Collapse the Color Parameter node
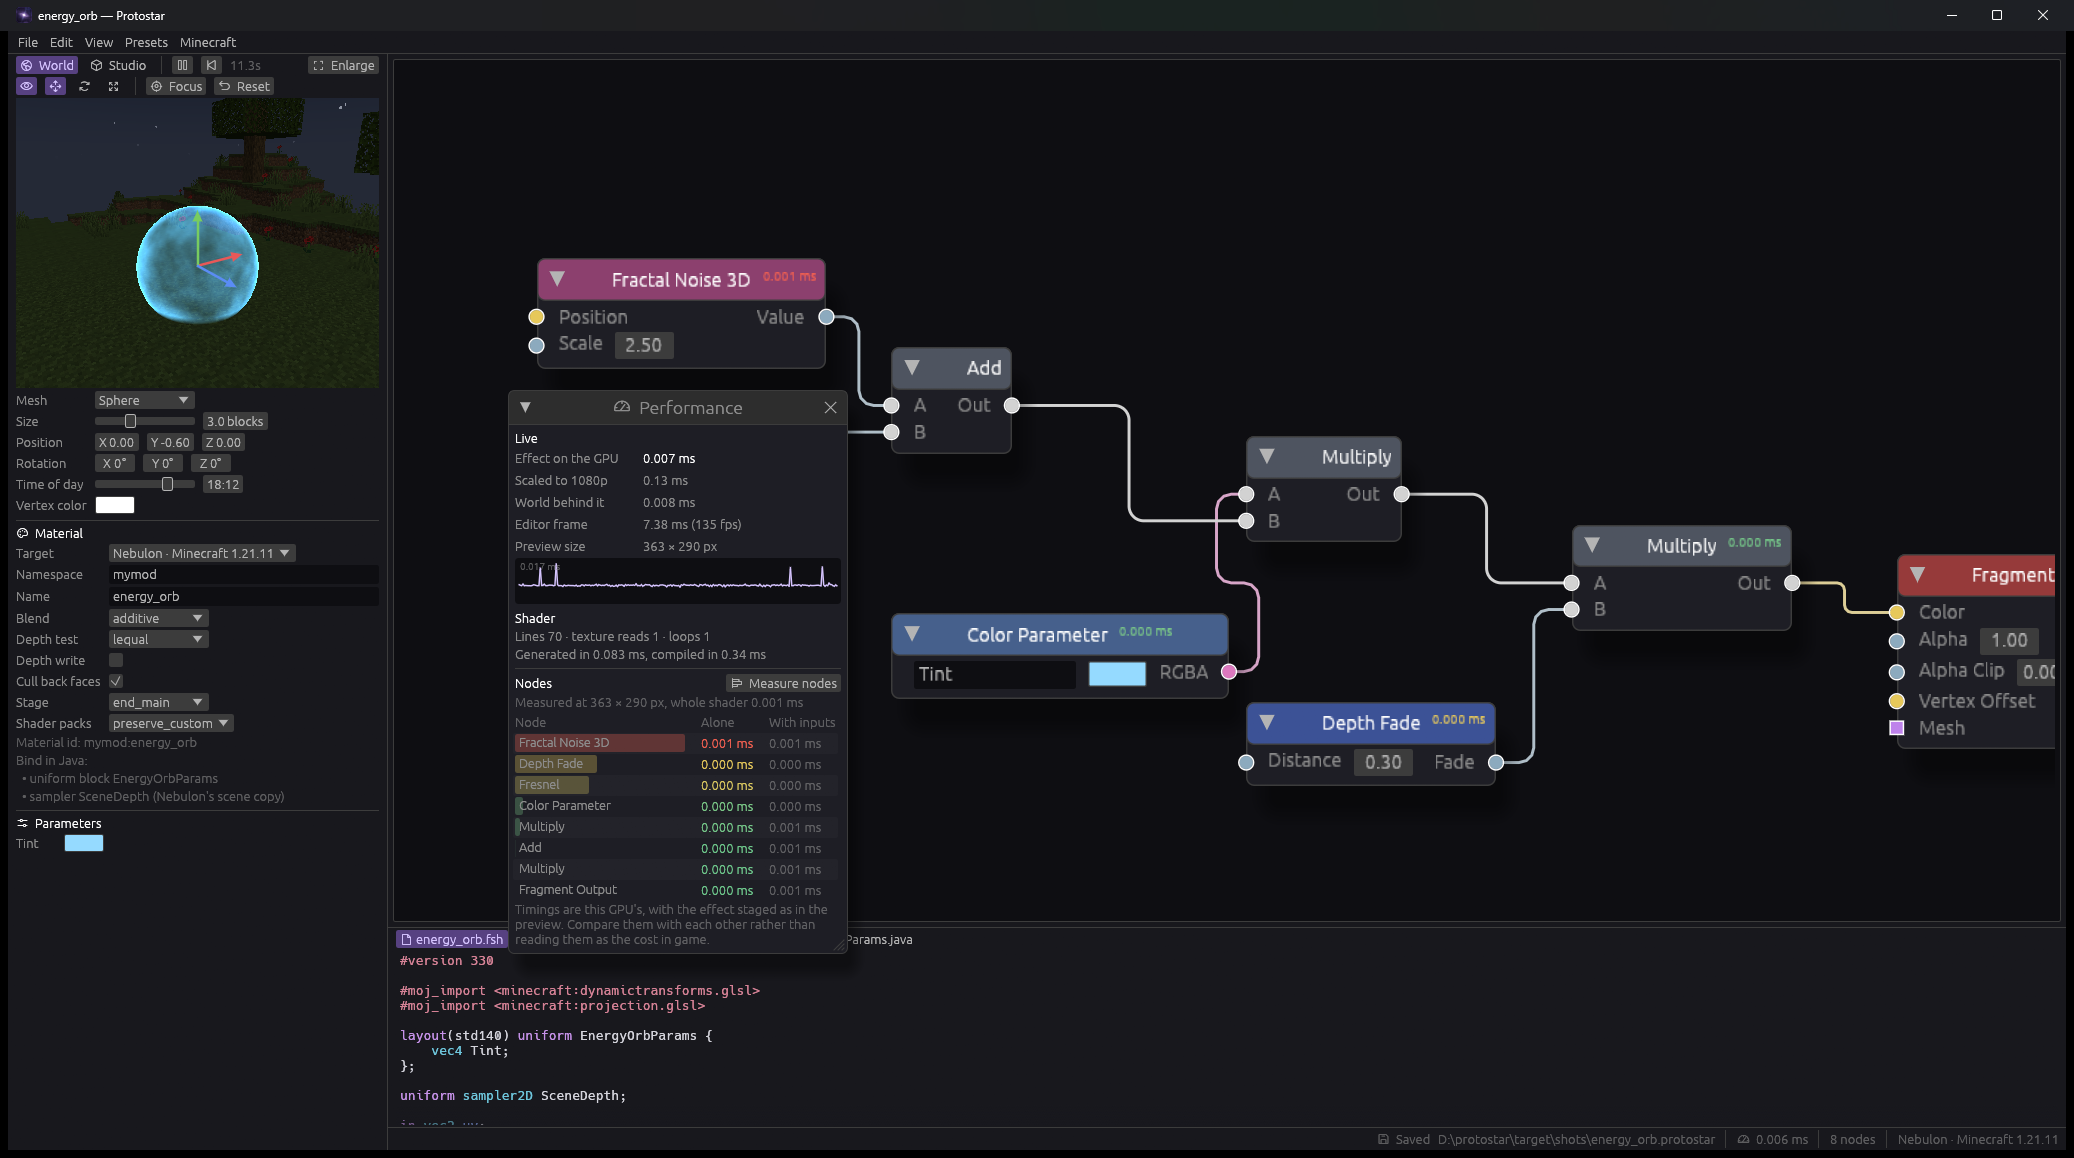 [912, 633]
